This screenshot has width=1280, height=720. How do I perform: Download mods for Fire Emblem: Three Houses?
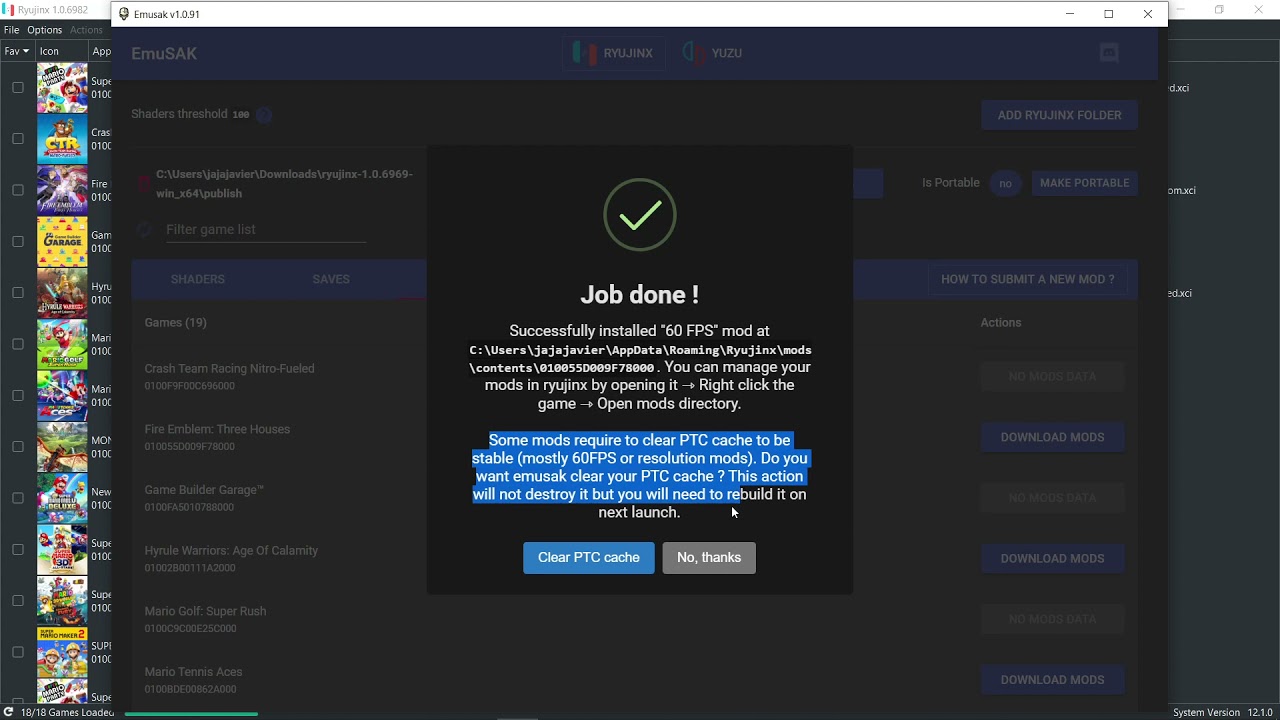pos(1052,437)
